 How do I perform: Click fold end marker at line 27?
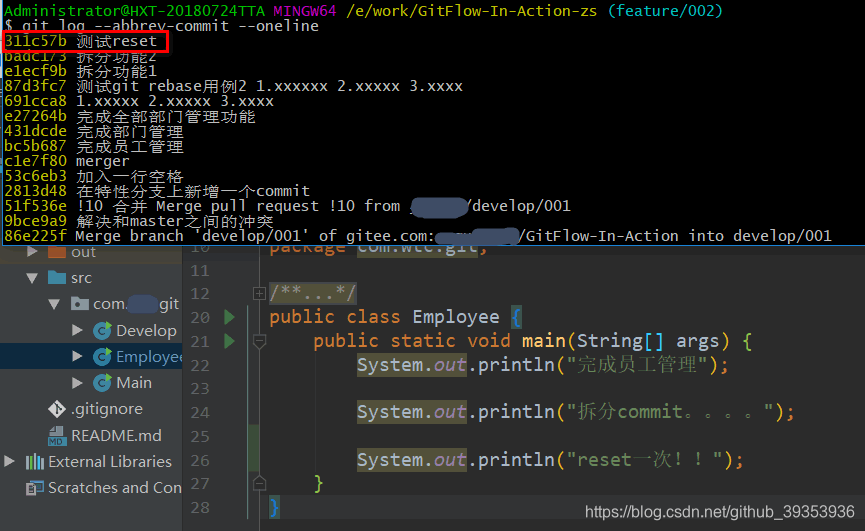(x=259, y=484)
